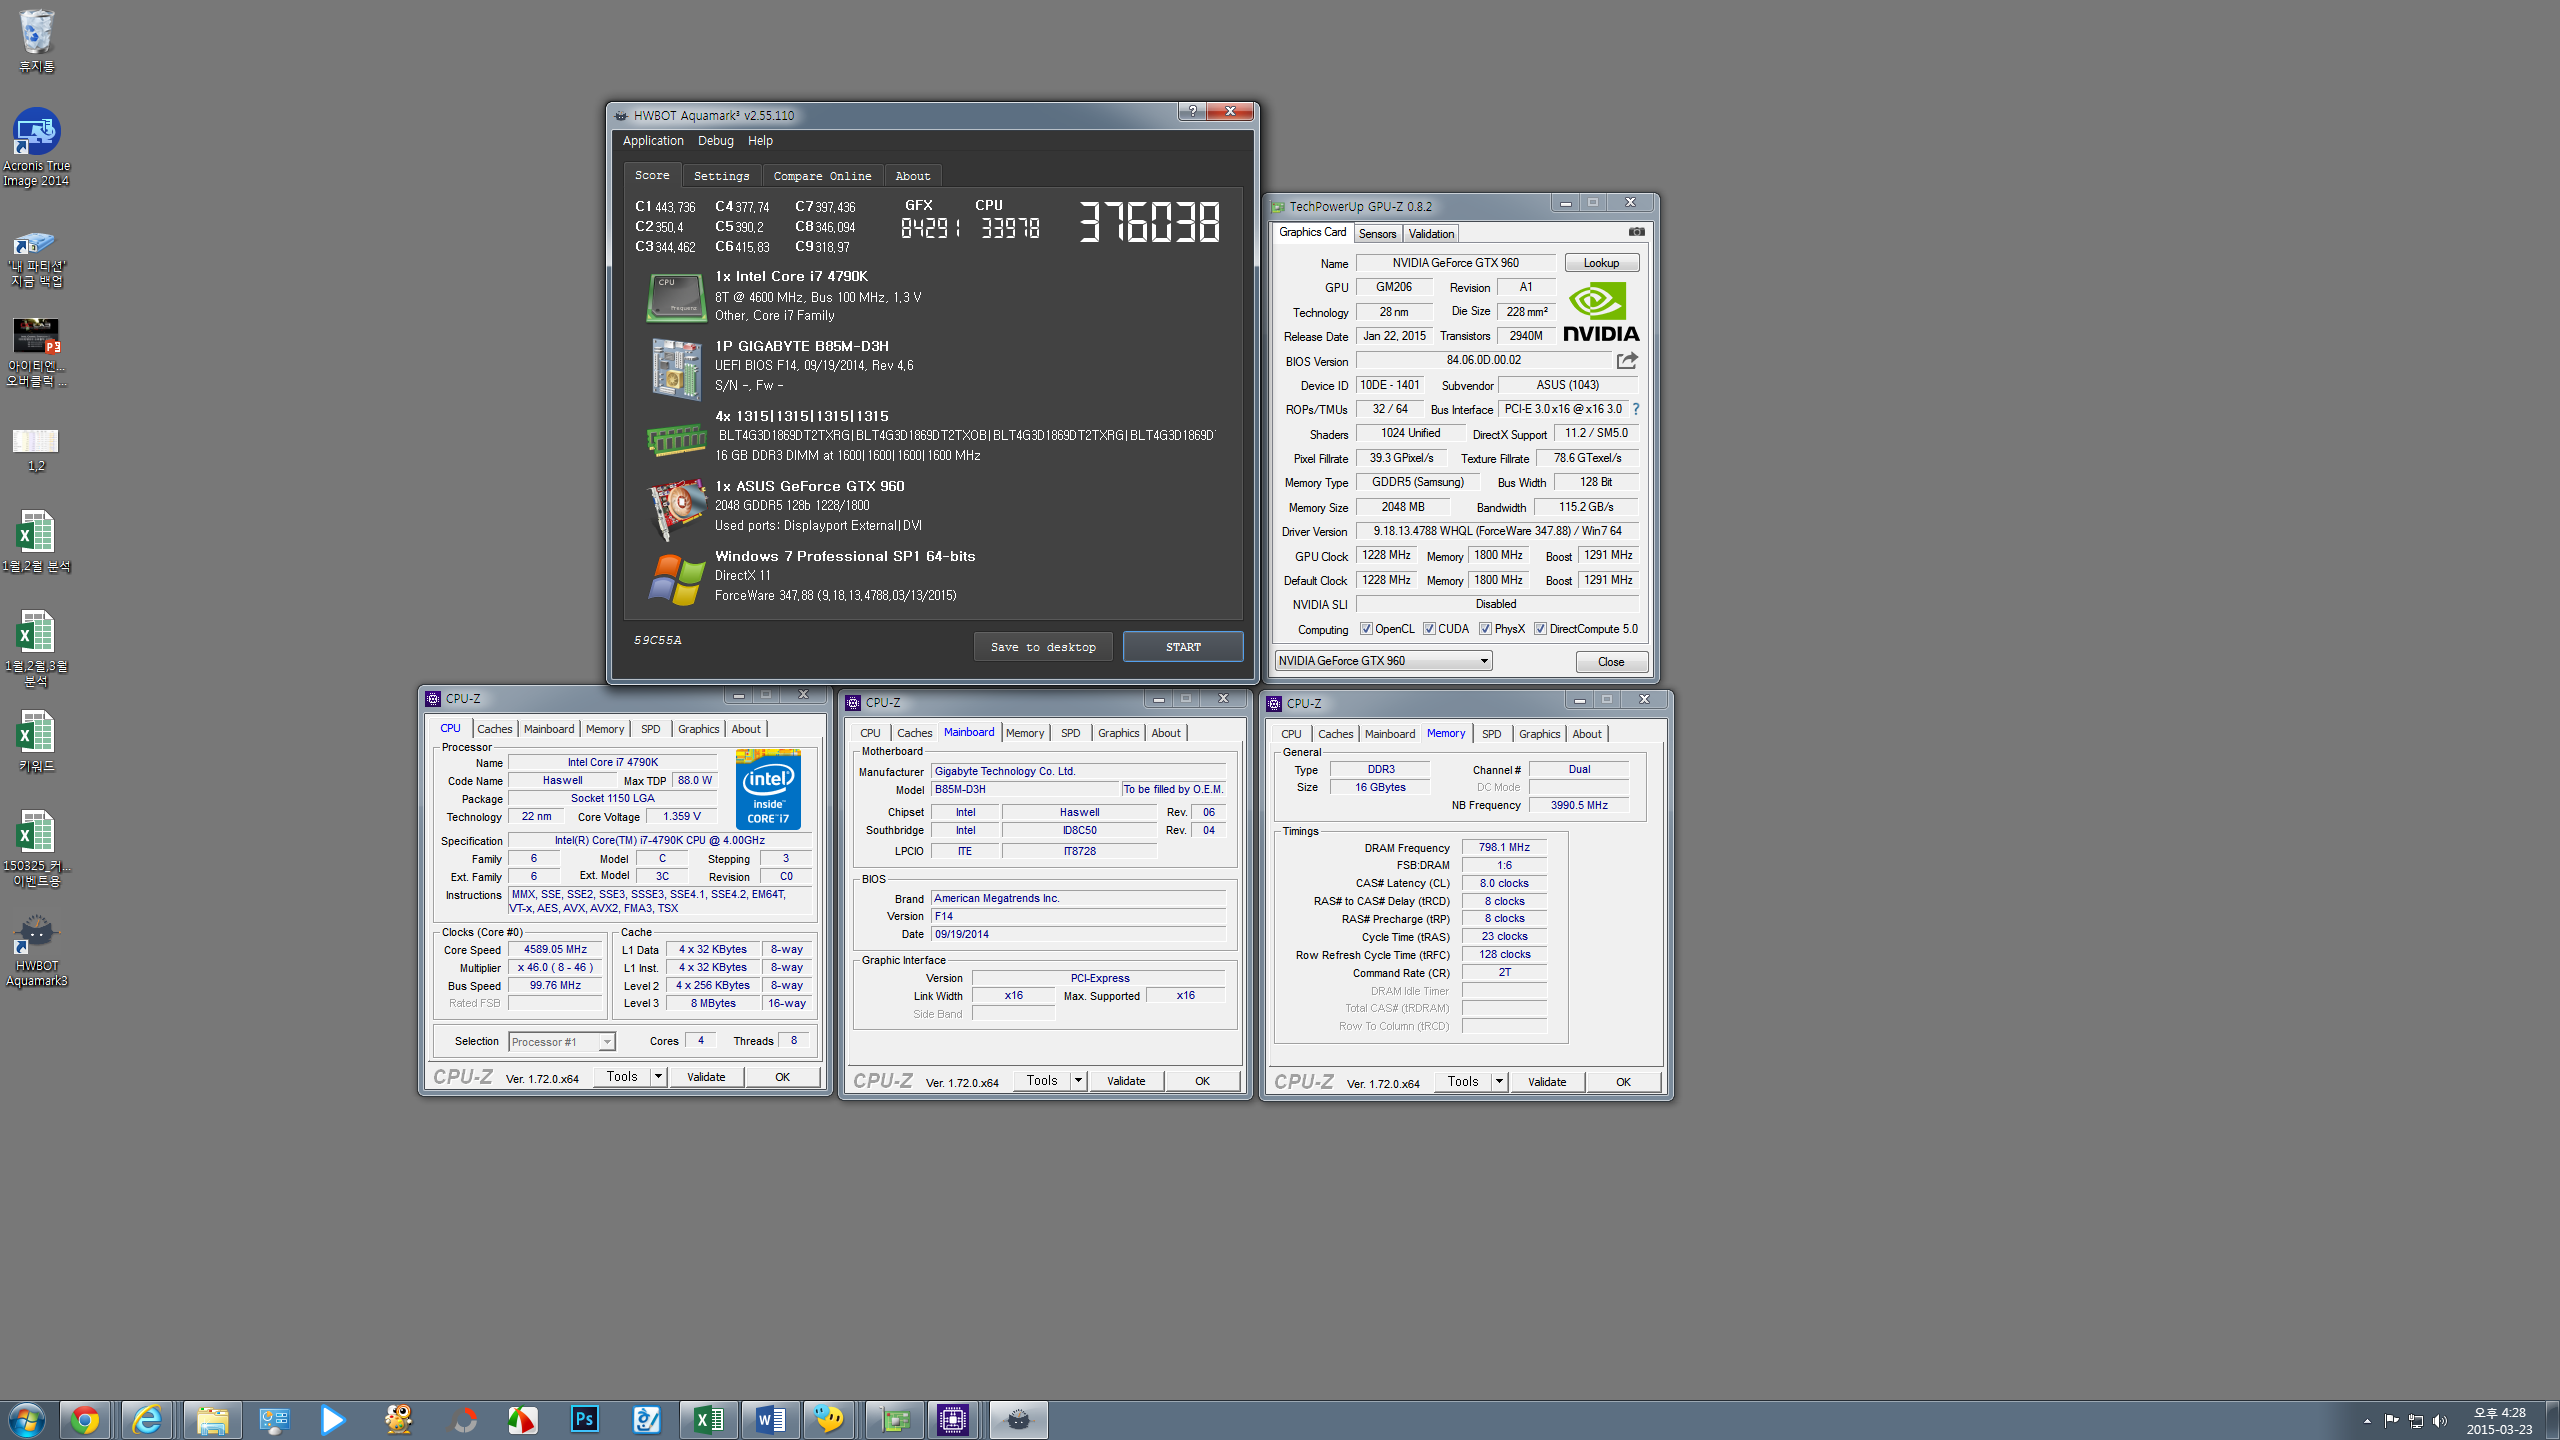
Task: Expand Tools arrow in CPU-Z CPU window
Action: point(658,1077)
